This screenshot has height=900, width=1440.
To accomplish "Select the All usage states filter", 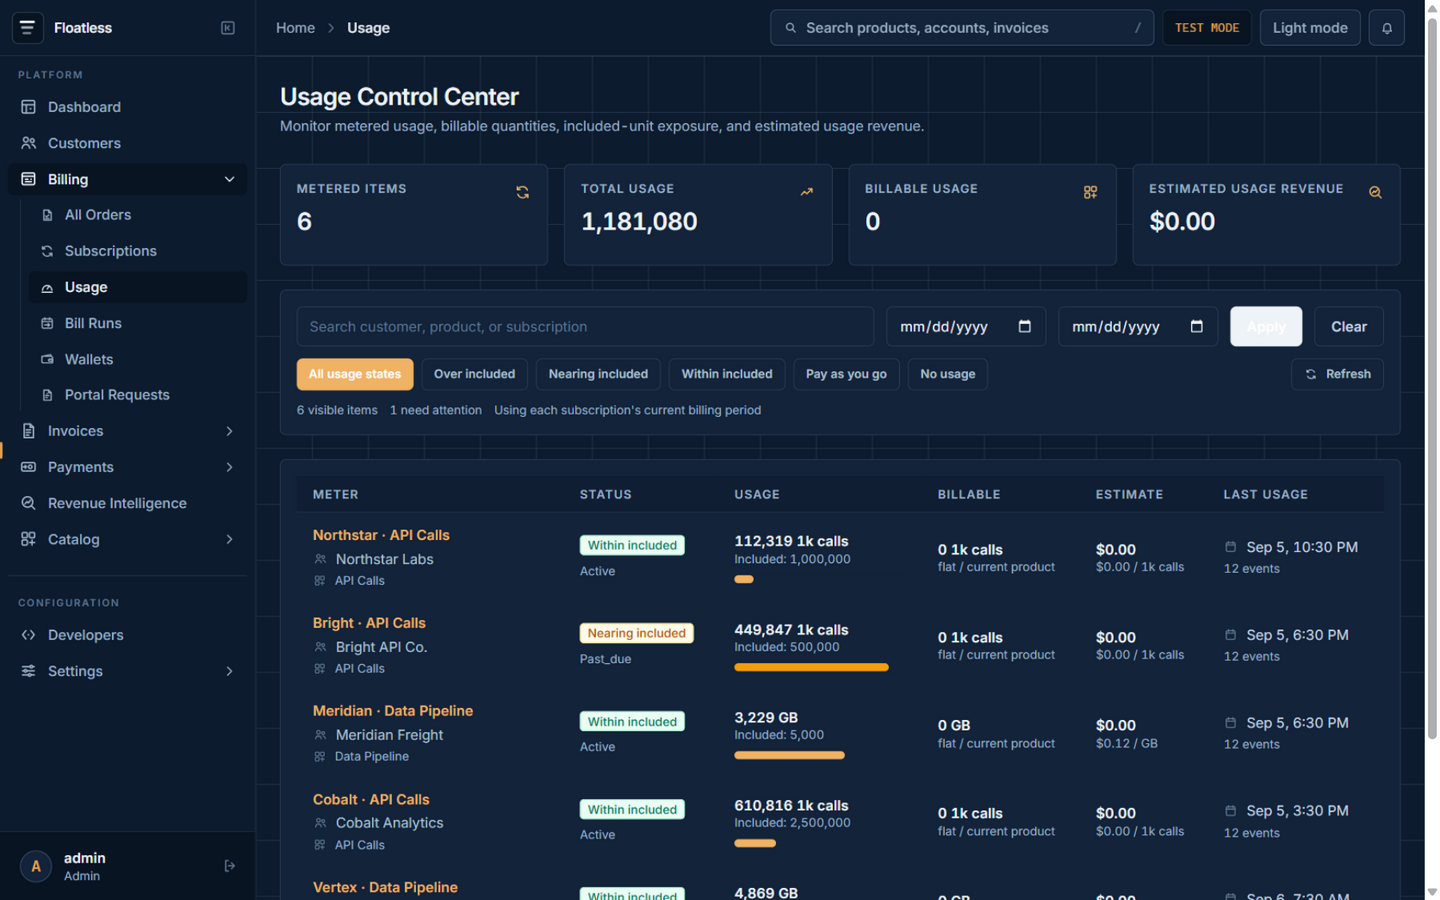I will pos(355,374).
